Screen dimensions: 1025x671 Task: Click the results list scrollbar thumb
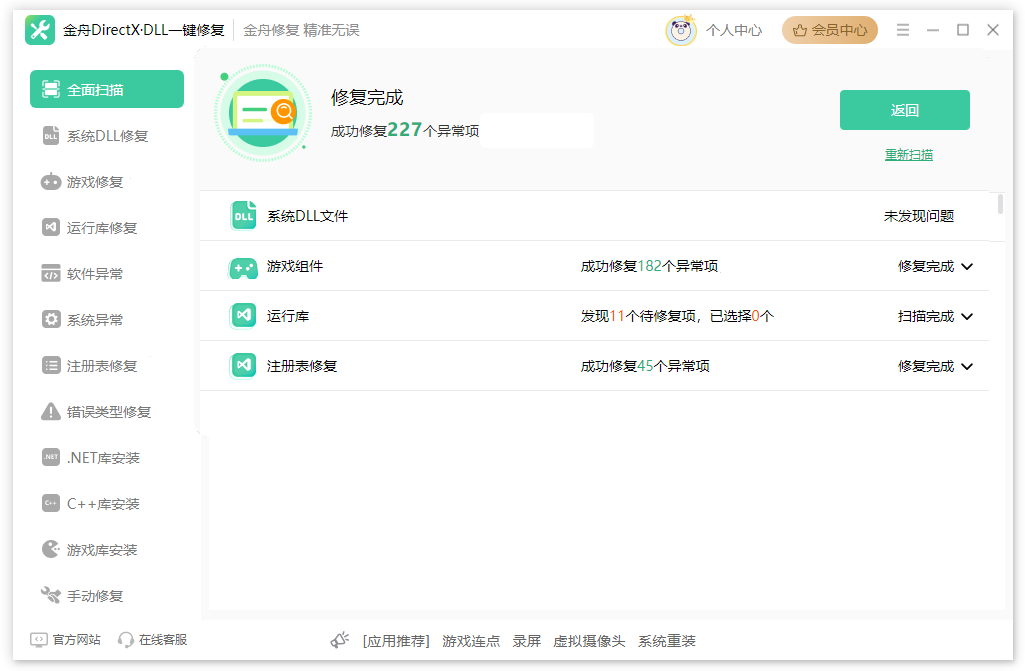[x=1000, y=204]
